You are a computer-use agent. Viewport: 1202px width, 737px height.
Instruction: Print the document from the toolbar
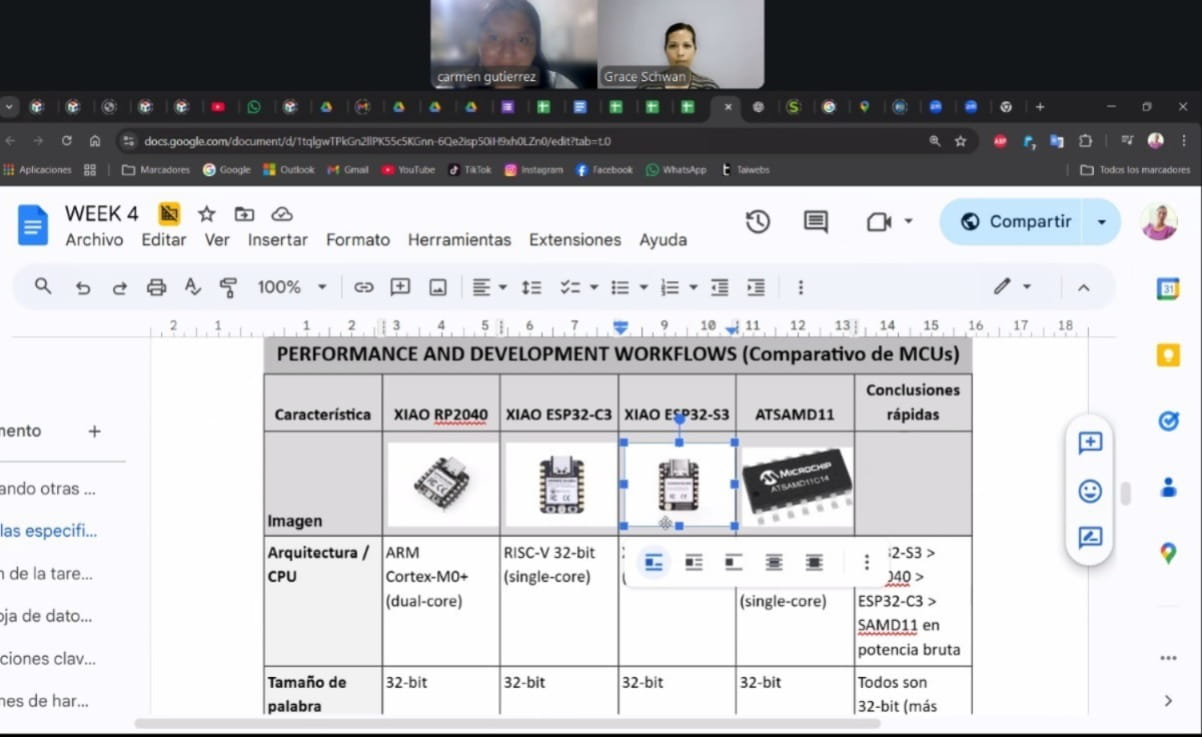click(x=156, y=287)
